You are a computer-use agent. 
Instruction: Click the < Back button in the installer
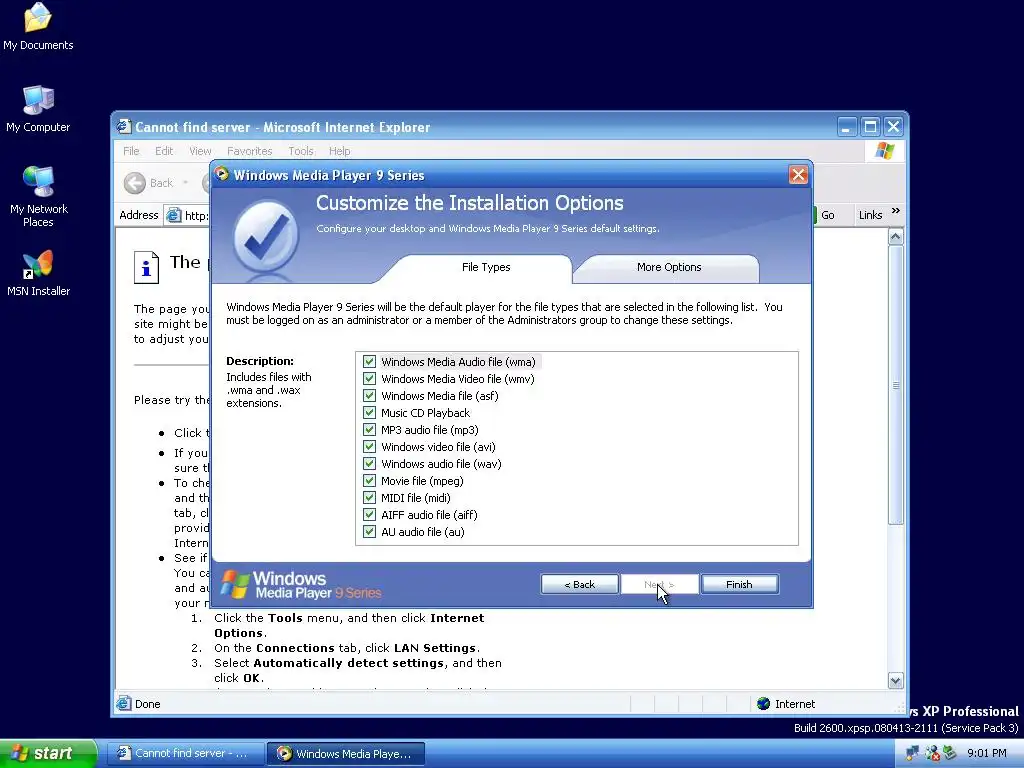(x=580, y=584)
